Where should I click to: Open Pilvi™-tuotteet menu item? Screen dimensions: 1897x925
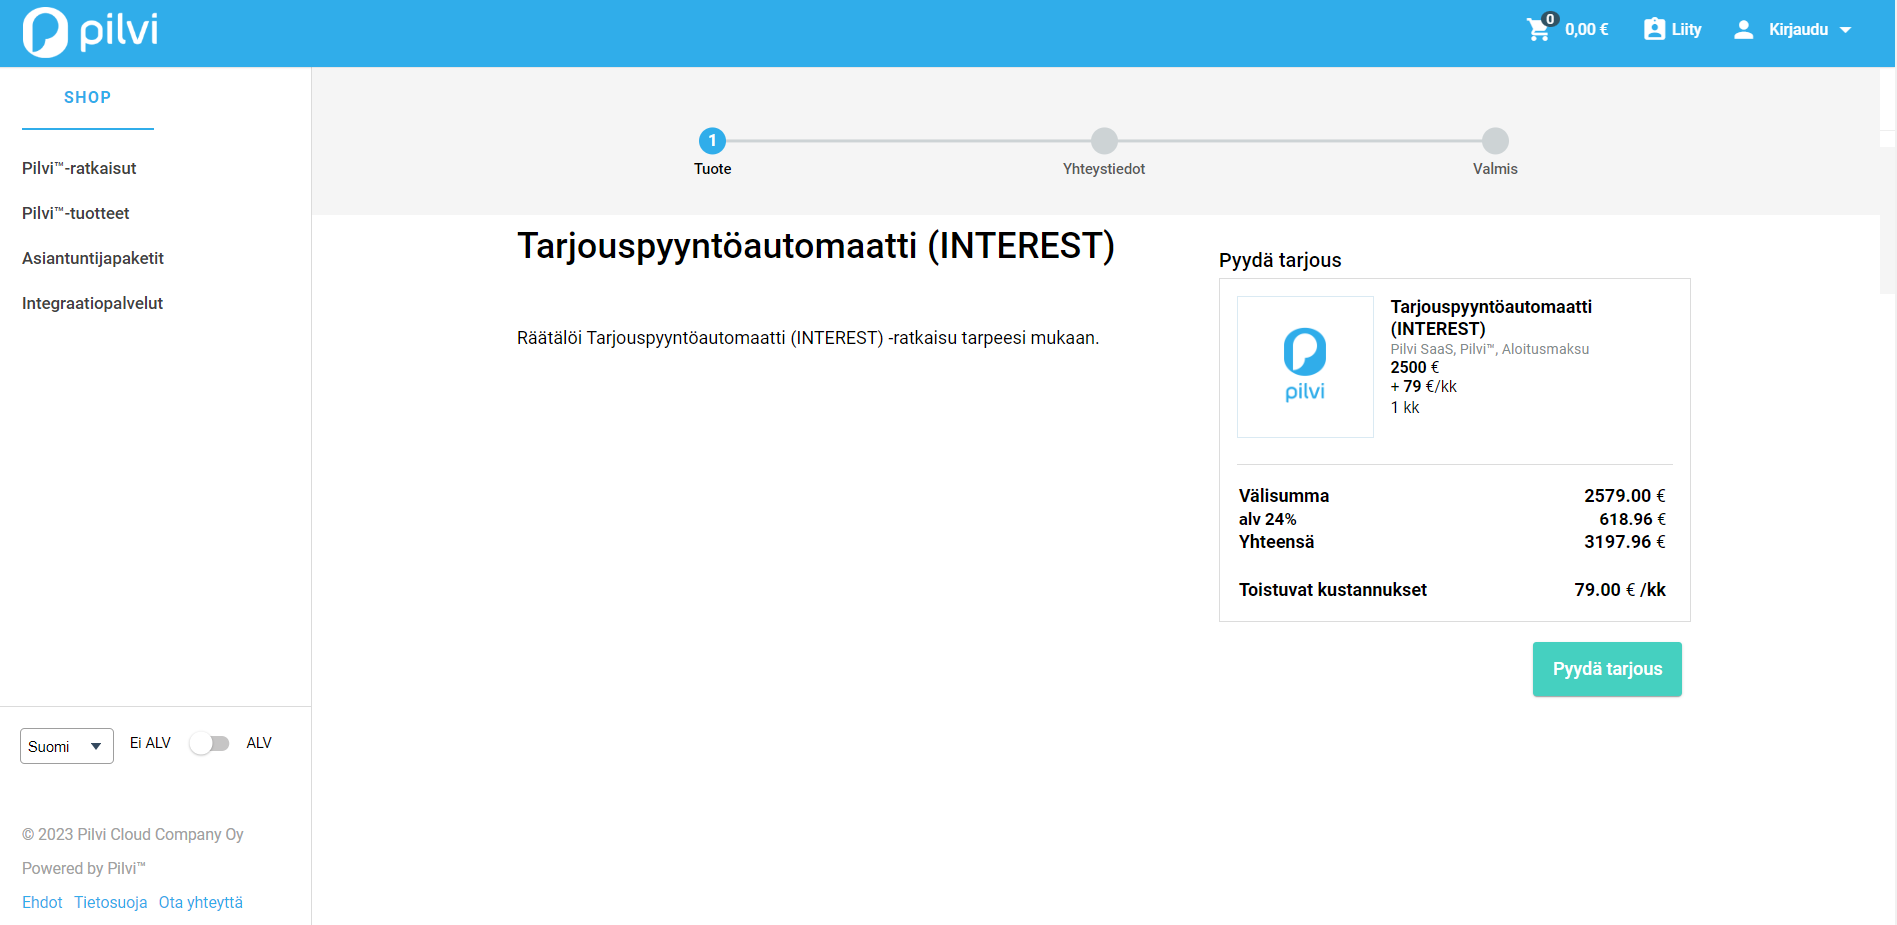[x=76, y=213]
